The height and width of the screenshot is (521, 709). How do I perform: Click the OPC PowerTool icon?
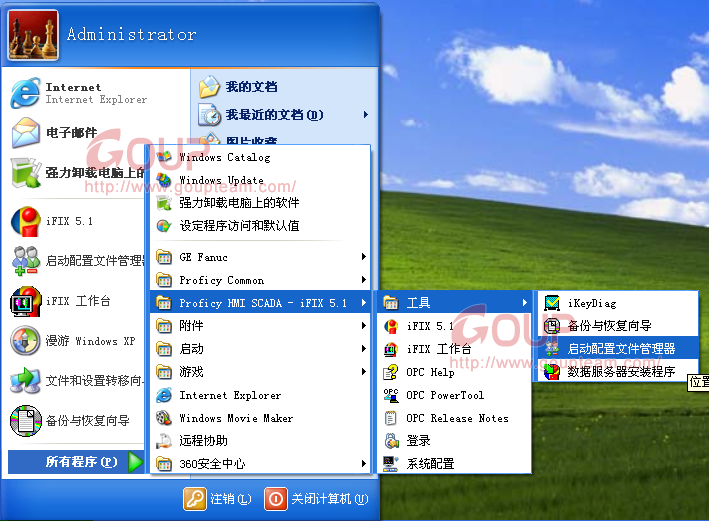coord(391,395)
